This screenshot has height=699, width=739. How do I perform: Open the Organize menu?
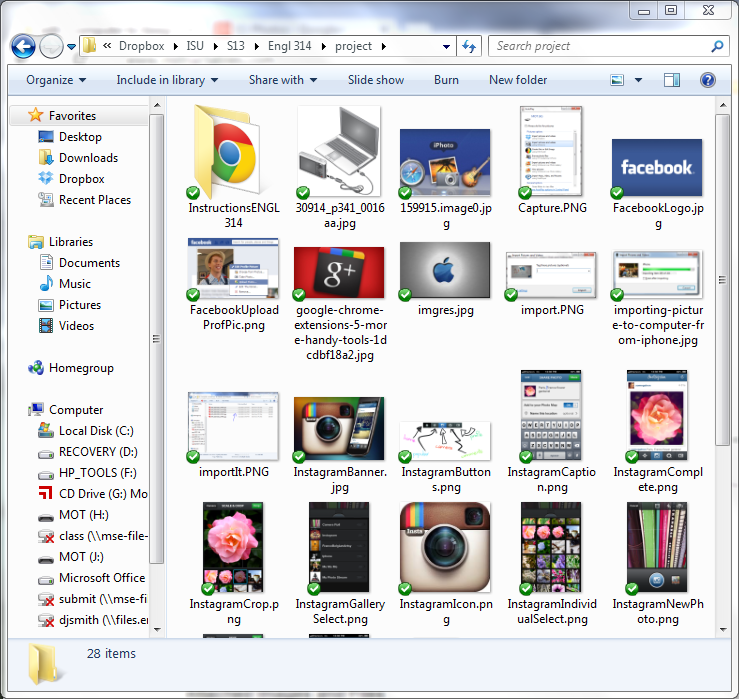56,80
